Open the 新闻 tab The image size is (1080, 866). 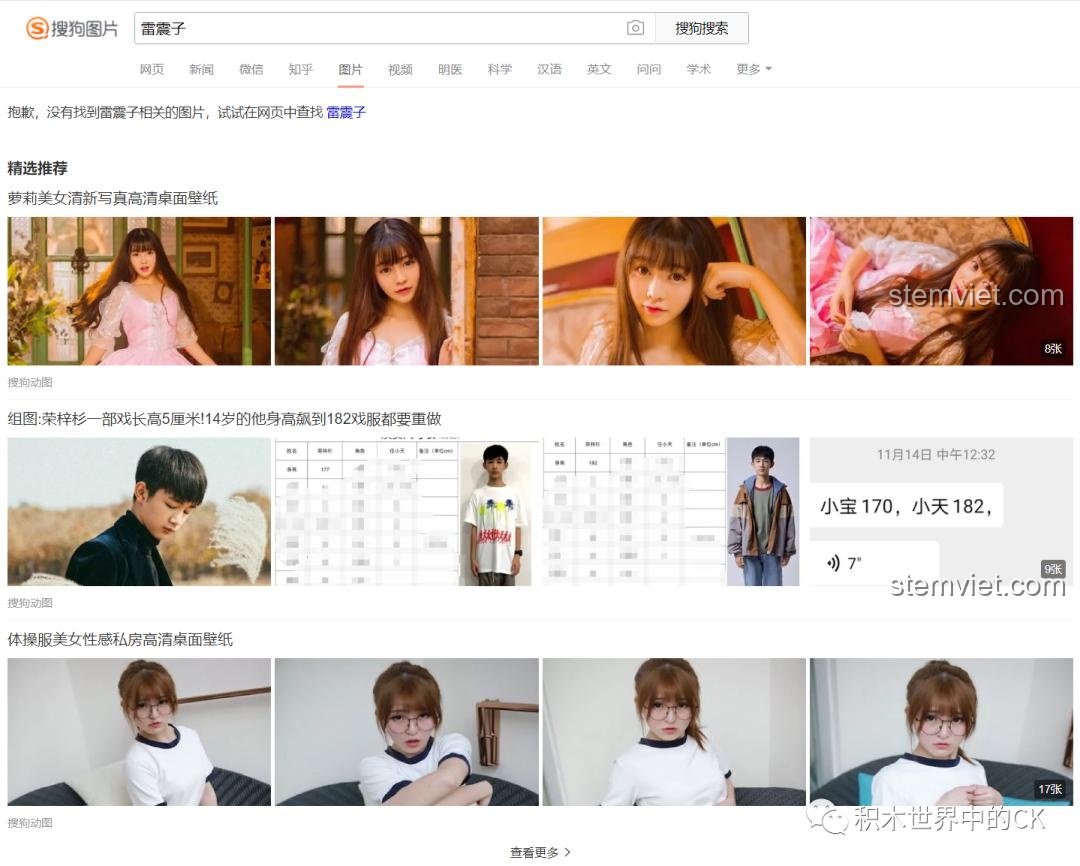point(201,69)
